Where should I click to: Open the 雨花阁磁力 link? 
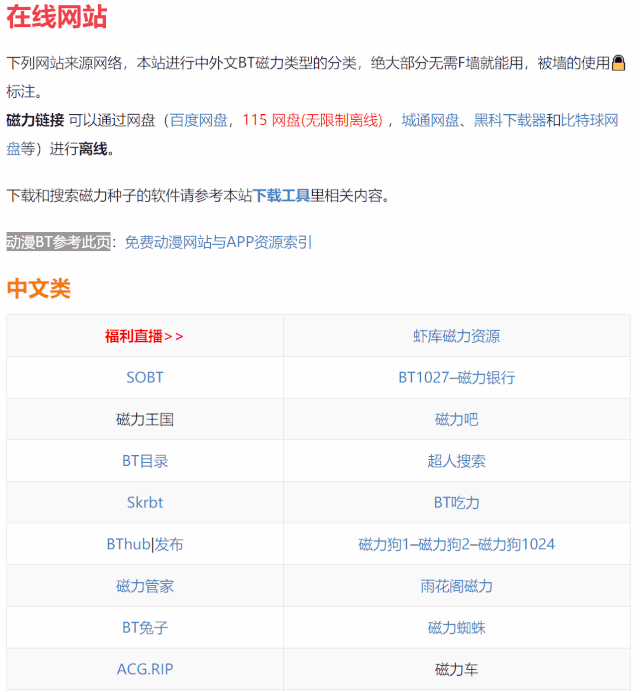(x=456, y=586)
